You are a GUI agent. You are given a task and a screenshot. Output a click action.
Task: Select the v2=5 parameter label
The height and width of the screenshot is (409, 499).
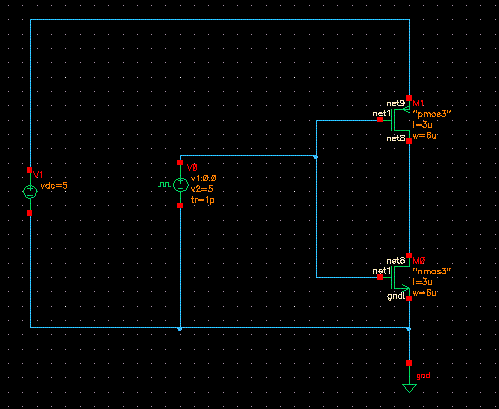pyautogui.click(x=202, y=189)
